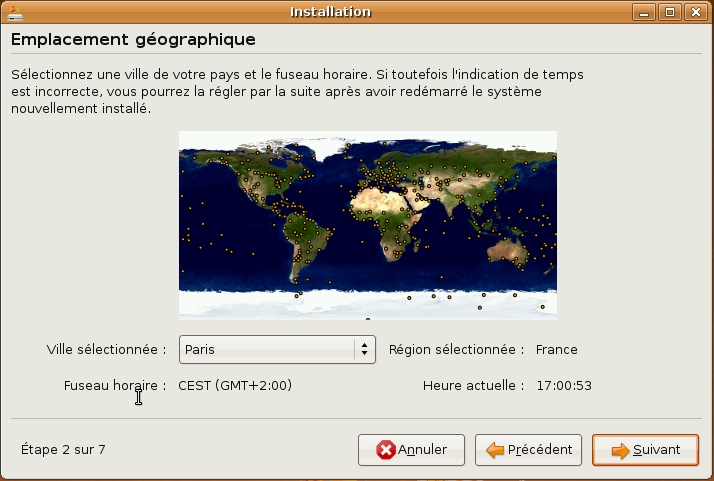714x481 pixels.
Task: Minimize the Installation window
Action: pyautogui.click(x=643, y=12)
